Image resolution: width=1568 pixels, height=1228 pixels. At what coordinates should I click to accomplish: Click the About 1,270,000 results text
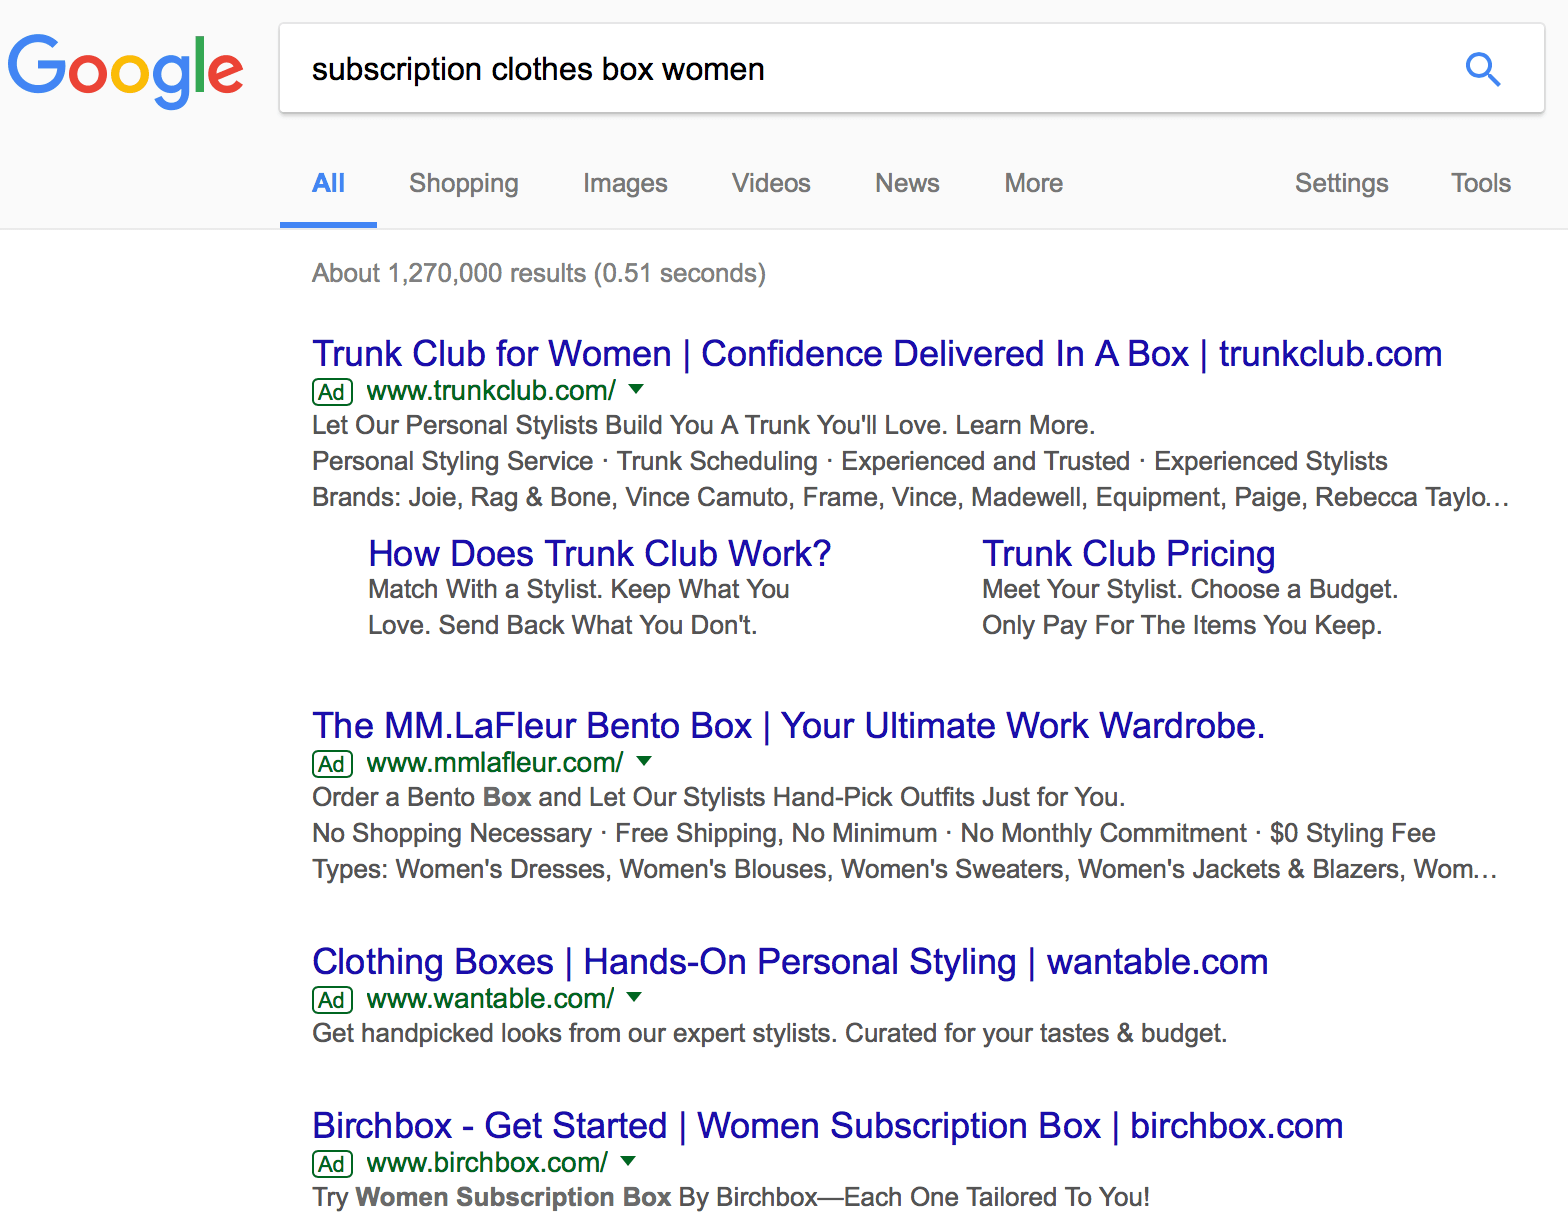pyautogui.click(x=539, y=273)
